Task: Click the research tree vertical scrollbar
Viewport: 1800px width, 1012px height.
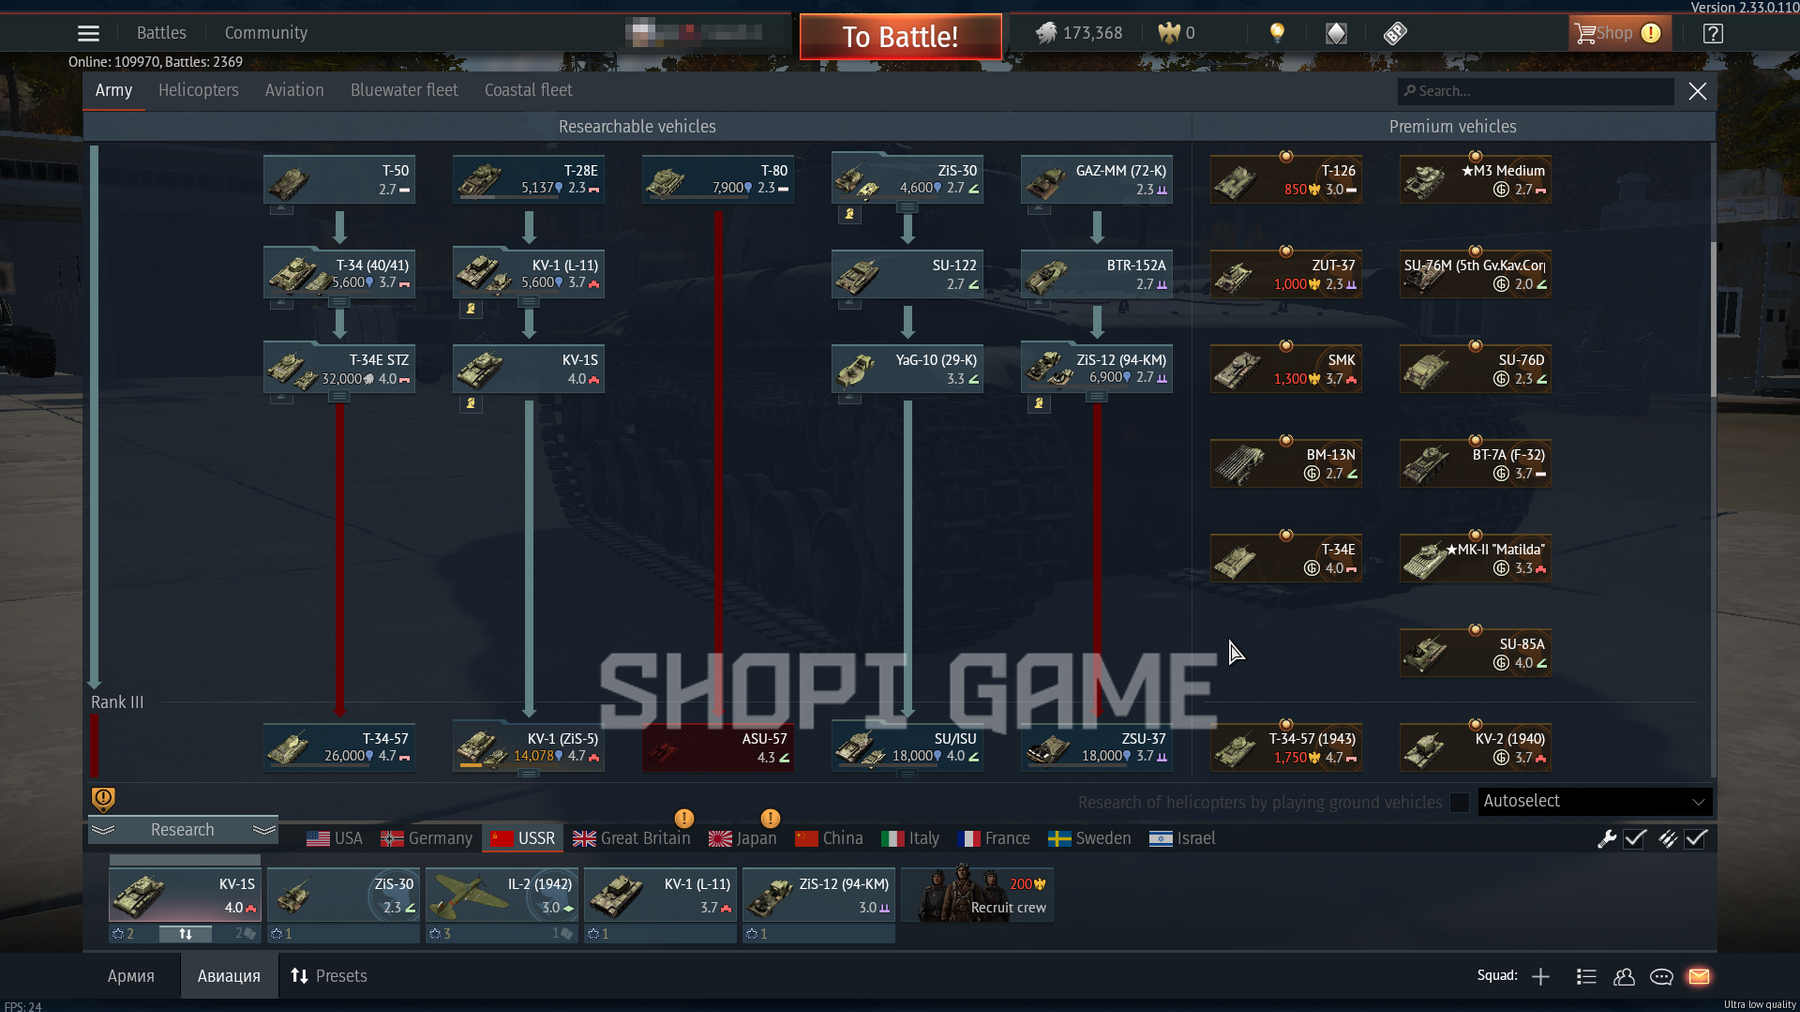Action: tap(1712, 320)
